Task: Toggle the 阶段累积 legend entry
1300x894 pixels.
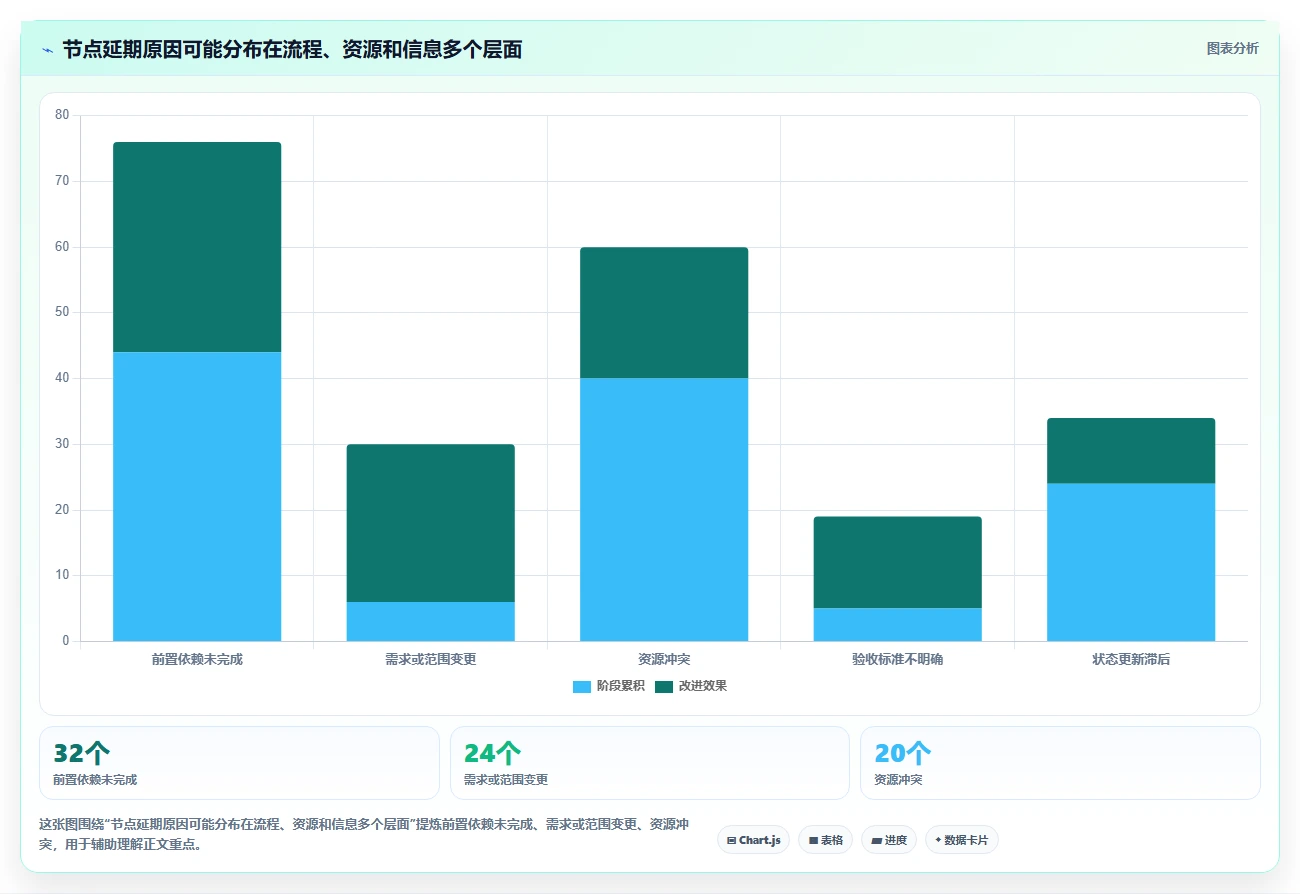Action: pos(608,686)
